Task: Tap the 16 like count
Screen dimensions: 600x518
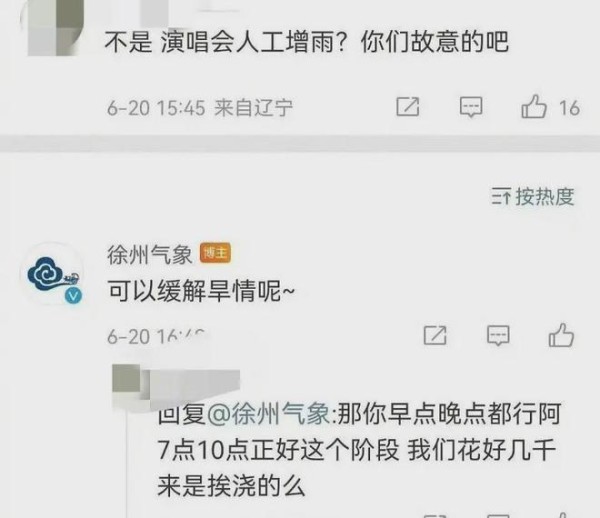Action: click(569, 108)
